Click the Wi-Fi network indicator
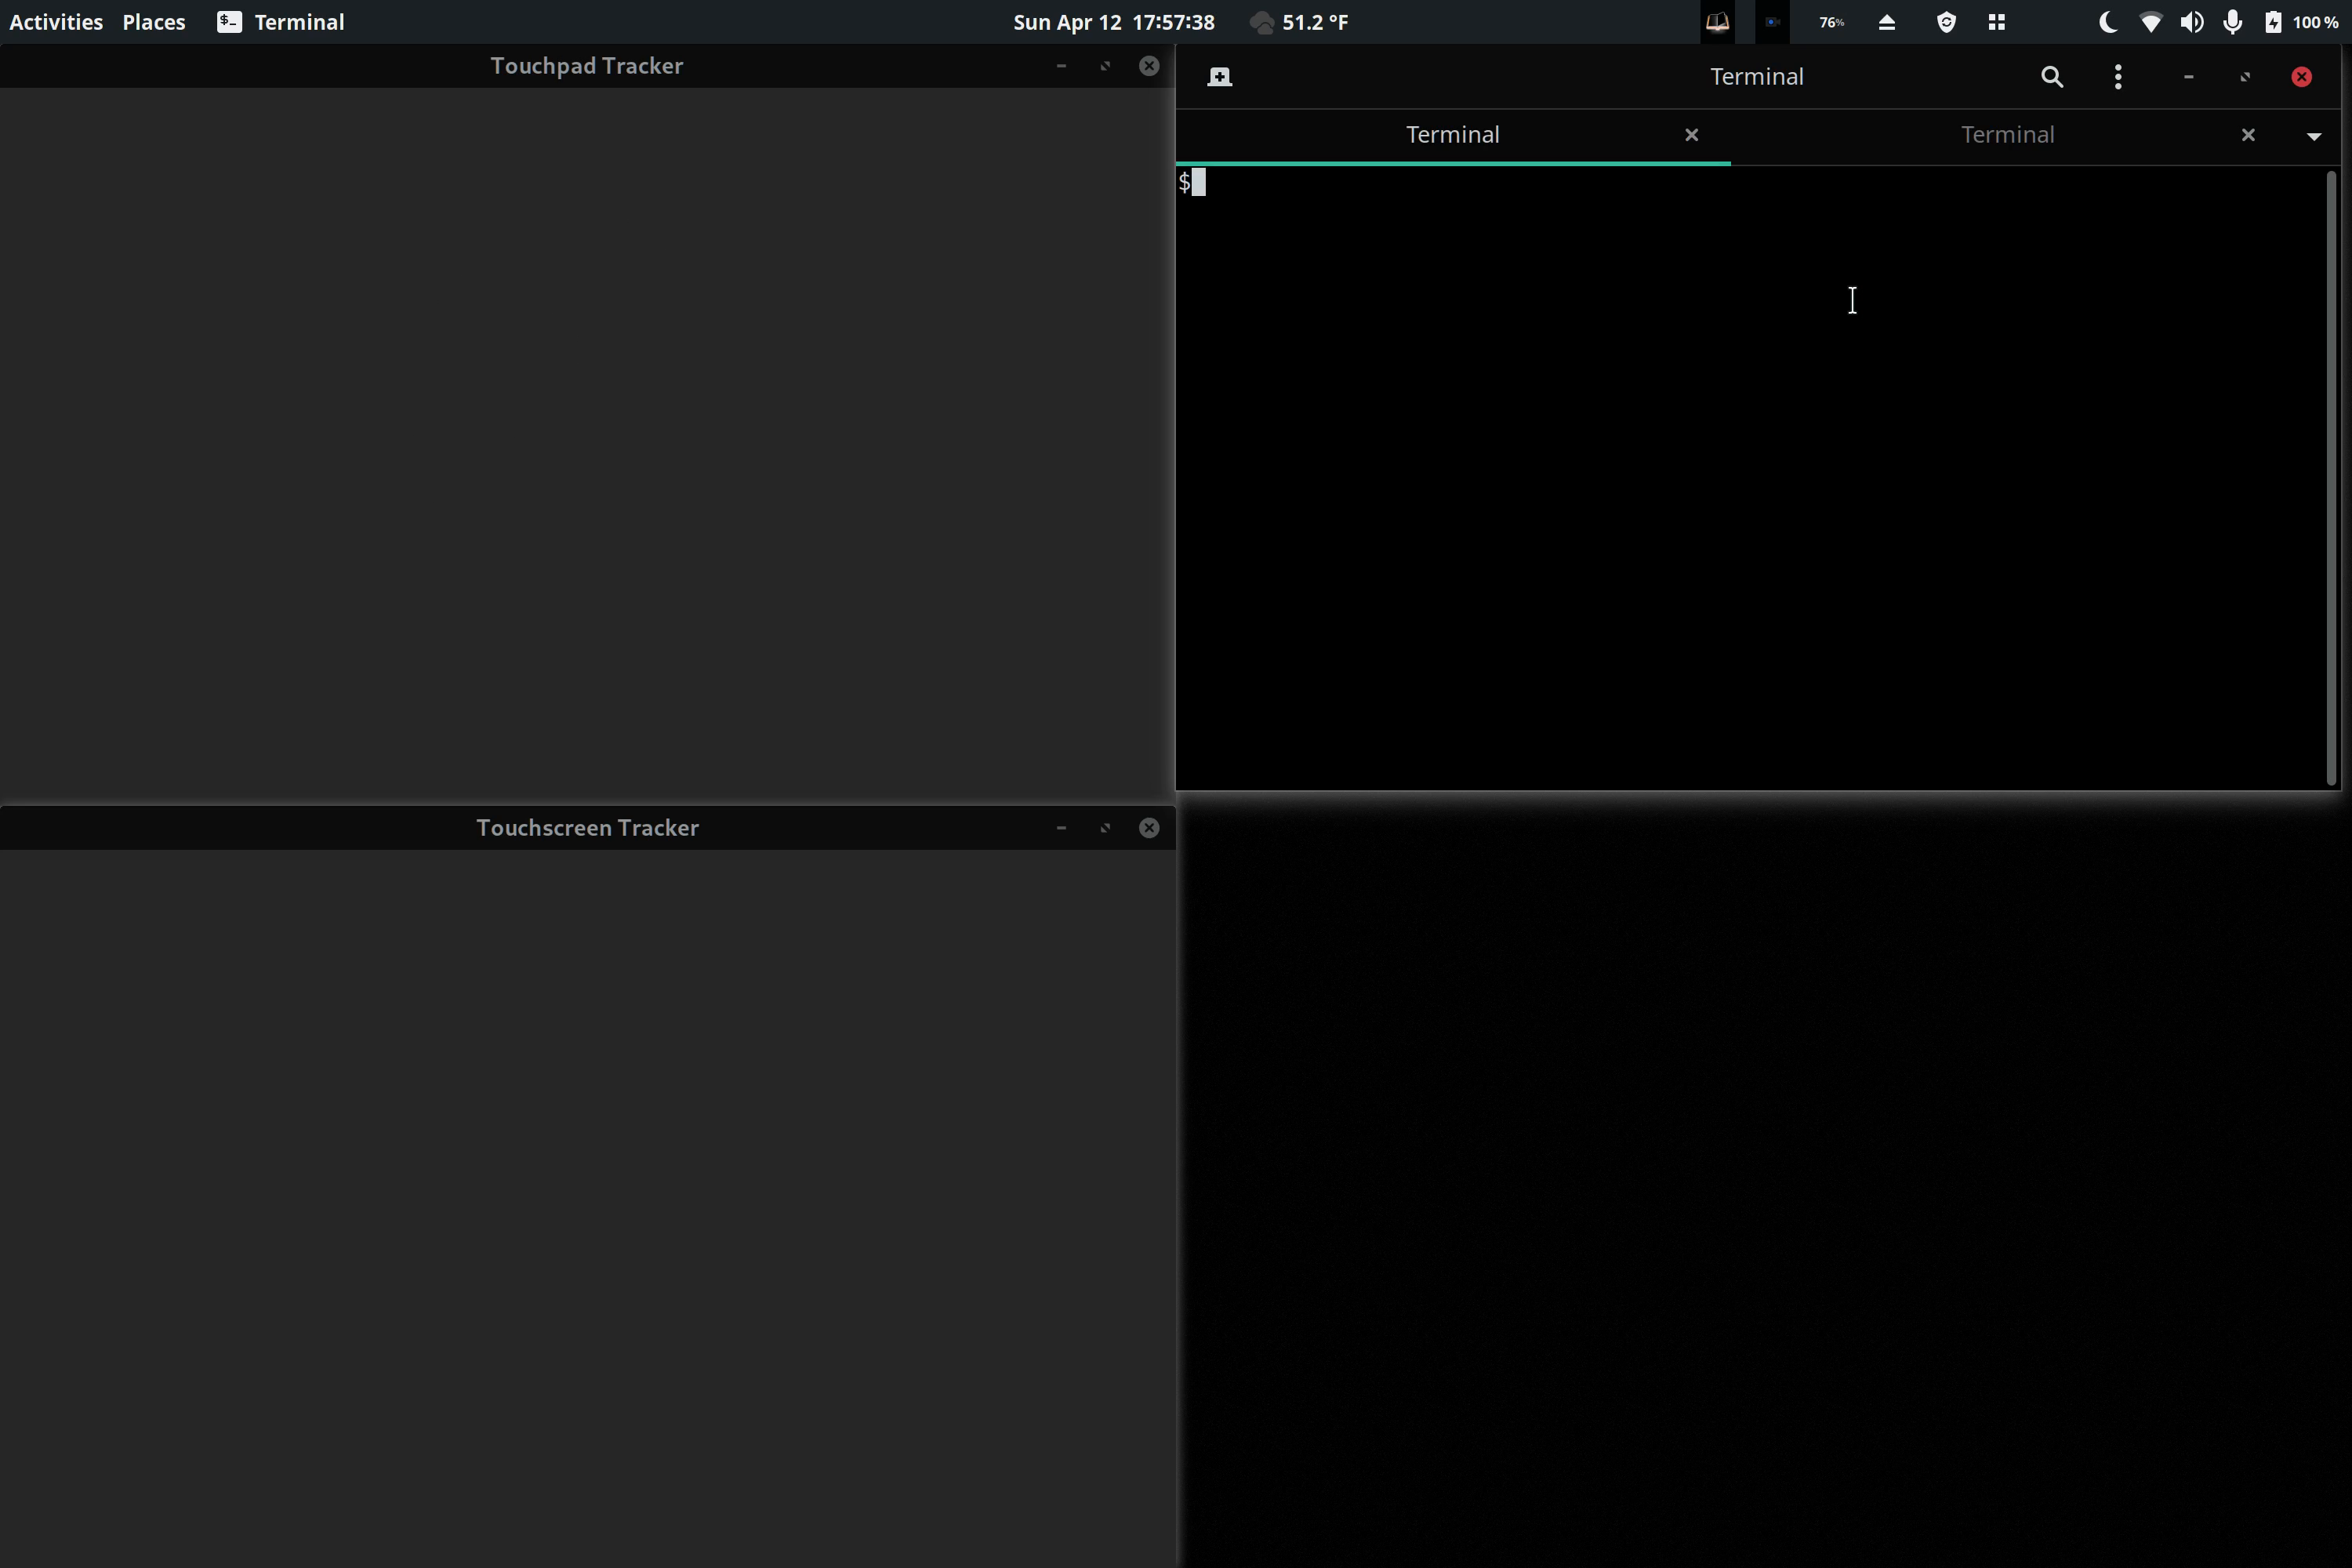The image size is (2352, 1568). 2150,22
